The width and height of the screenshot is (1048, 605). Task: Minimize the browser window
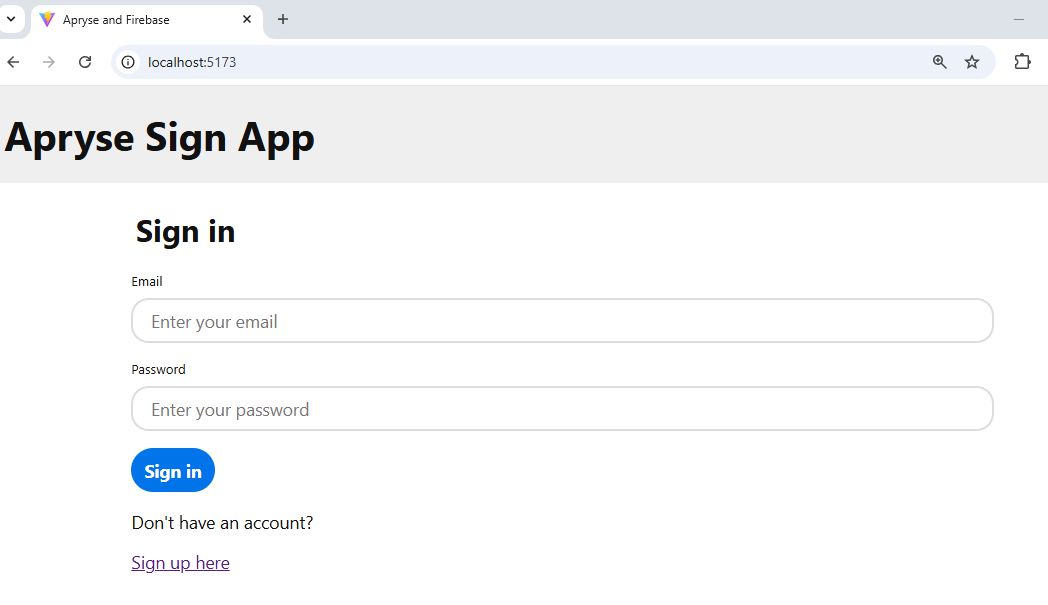pyautogui.click(x=1019, y=19)
